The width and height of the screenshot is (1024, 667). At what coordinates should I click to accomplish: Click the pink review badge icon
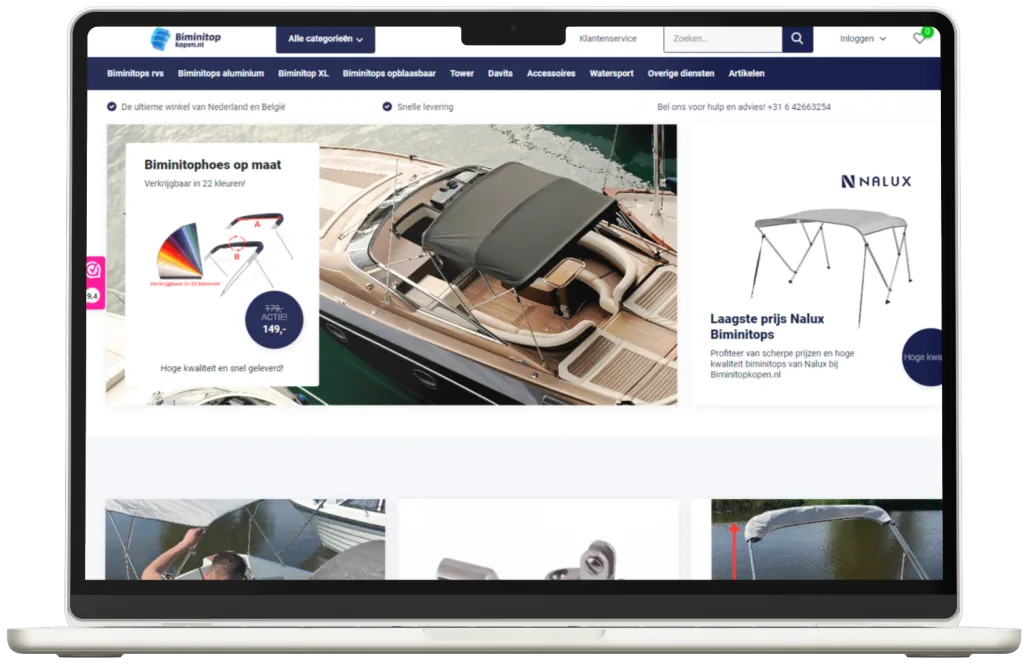point(94,270)
